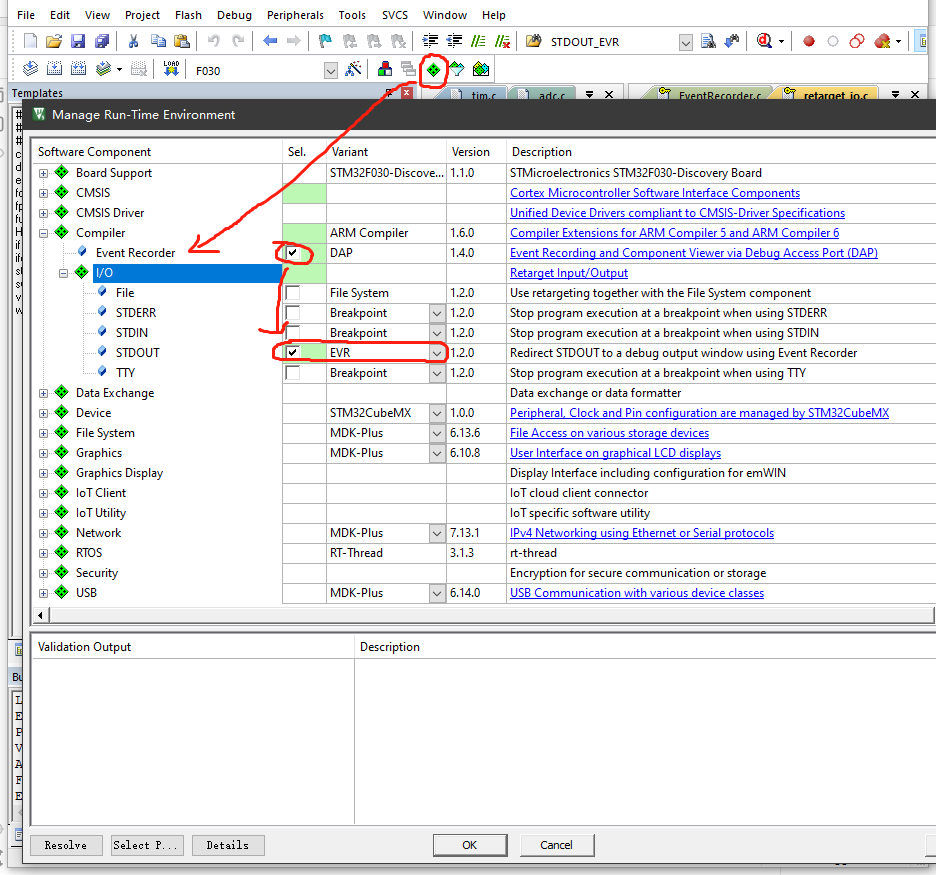This screenshot has height=875, width=936.
Task: Open Cortex Microcontroller Software Interface Components link
Action: (655, 193)
